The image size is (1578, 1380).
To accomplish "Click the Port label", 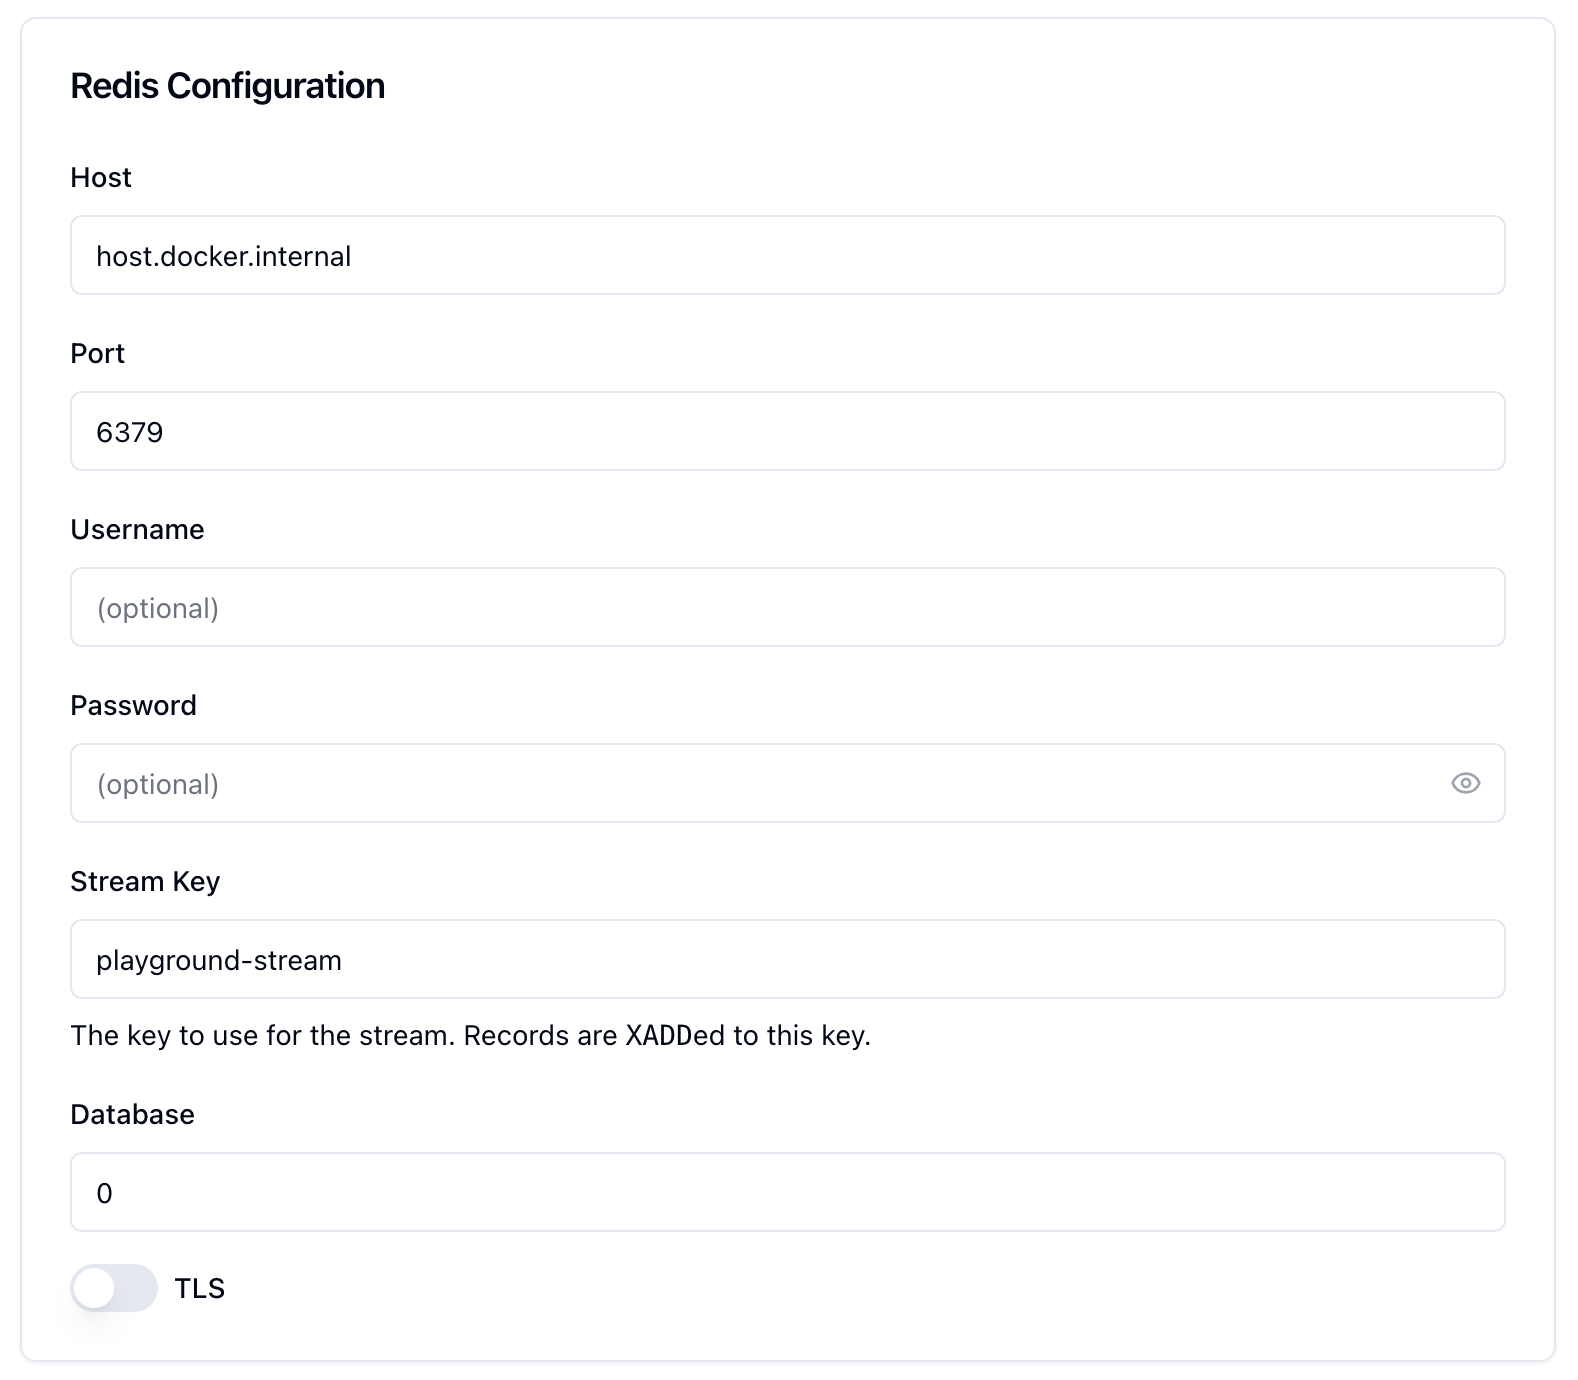I will 96,353.
